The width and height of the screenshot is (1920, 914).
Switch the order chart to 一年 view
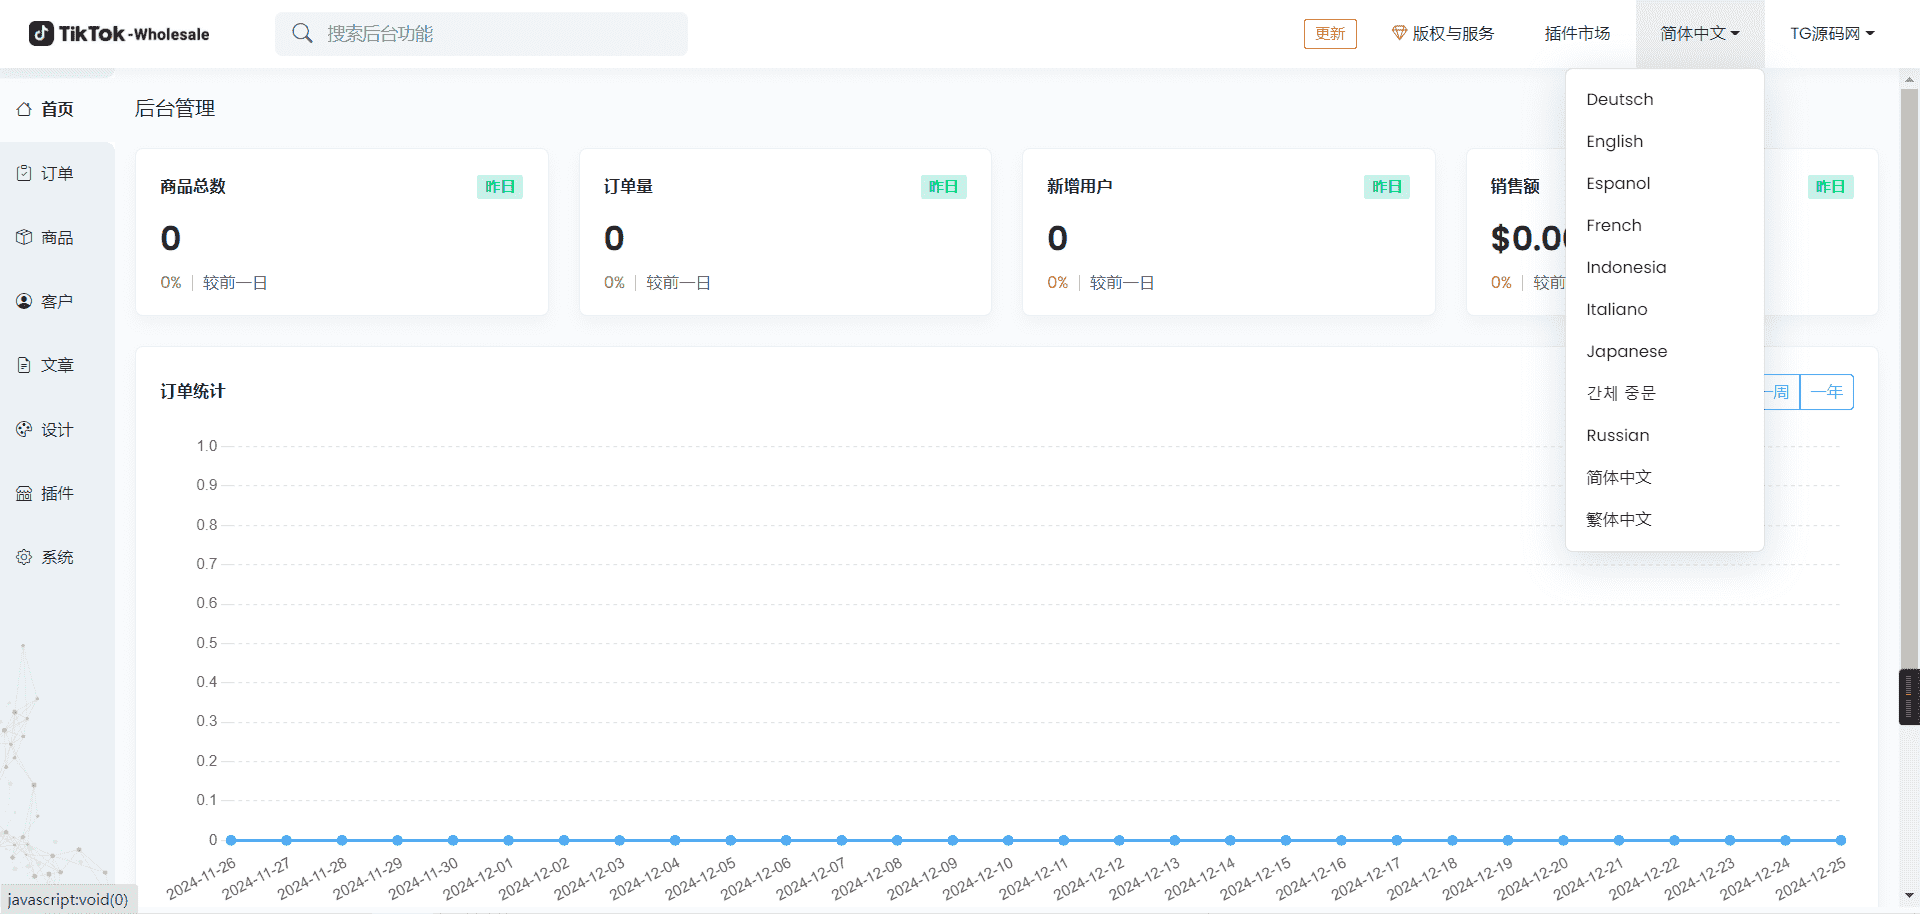tap(1826, 392)
